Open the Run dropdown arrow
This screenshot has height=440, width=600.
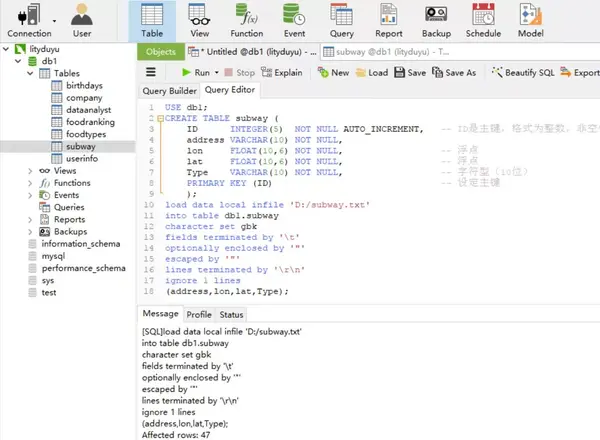(x=217, y=72)
